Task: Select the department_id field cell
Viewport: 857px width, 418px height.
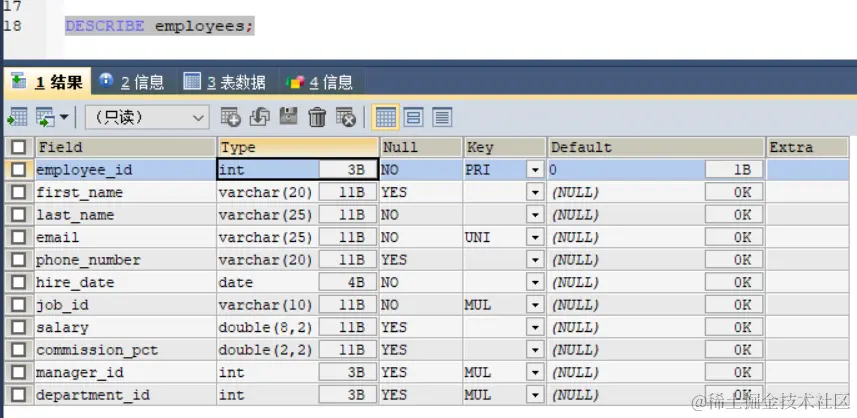Action: (126, 395)
